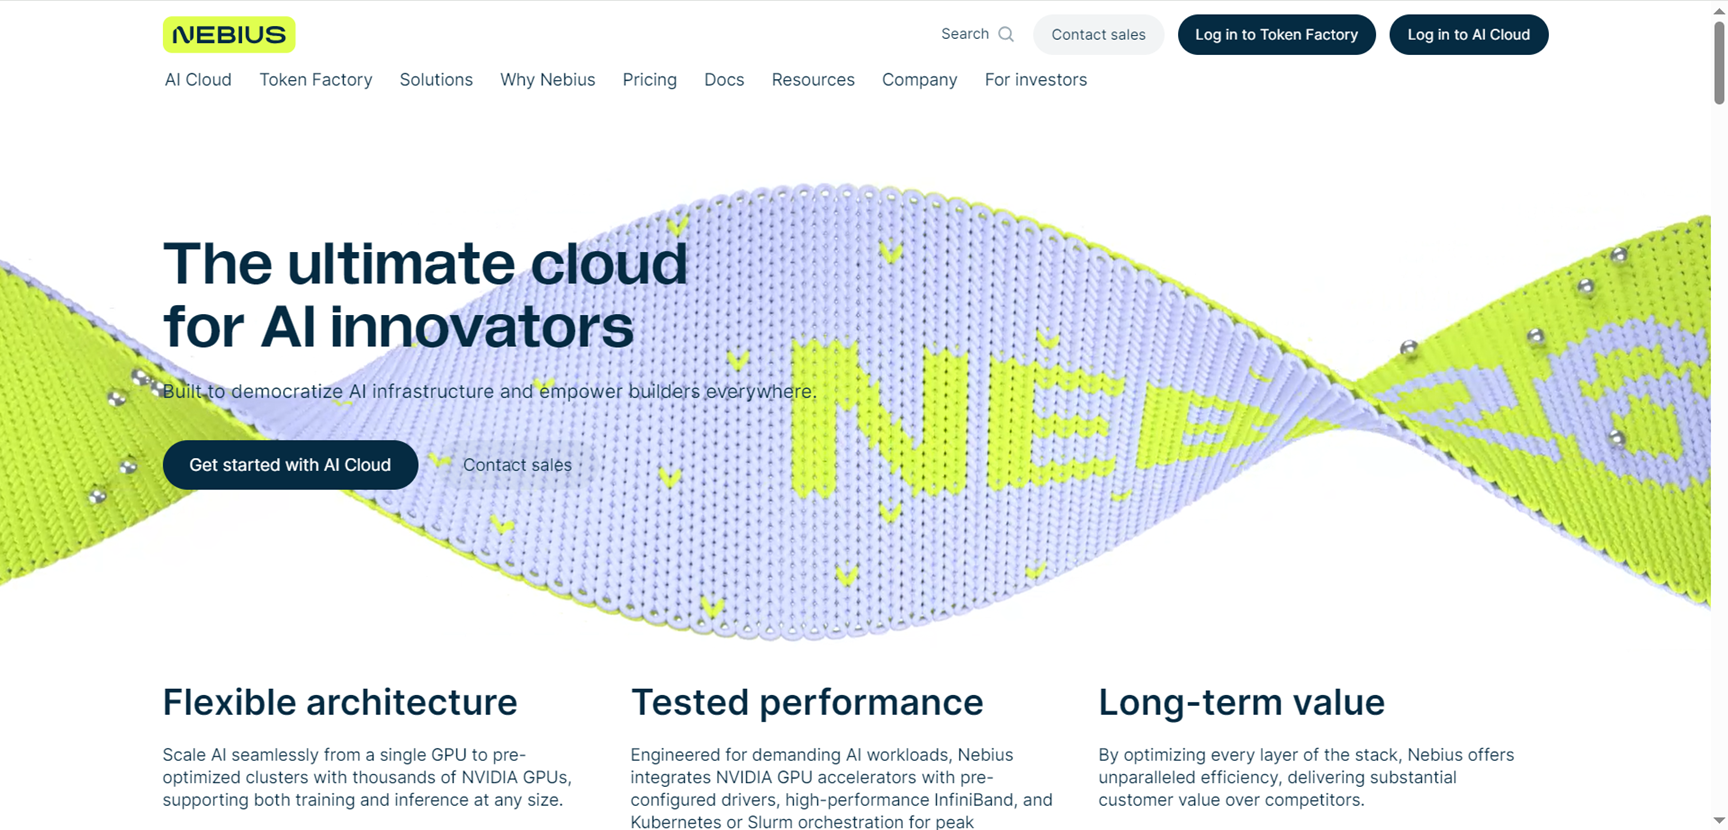The image size is (1728, 830).
Task: Click Contact sales in the header
Action: point(1098,34)
